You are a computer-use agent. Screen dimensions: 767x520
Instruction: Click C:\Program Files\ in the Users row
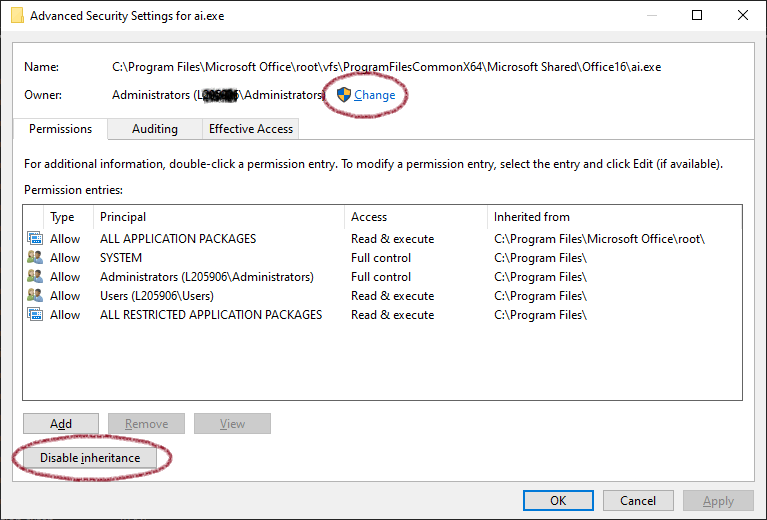540,296
